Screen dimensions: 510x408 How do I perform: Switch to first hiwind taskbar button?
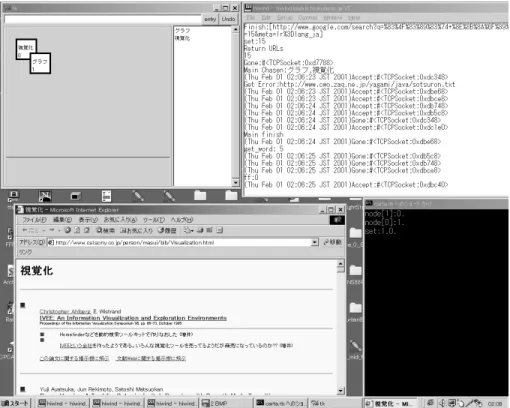click(62, 403)
